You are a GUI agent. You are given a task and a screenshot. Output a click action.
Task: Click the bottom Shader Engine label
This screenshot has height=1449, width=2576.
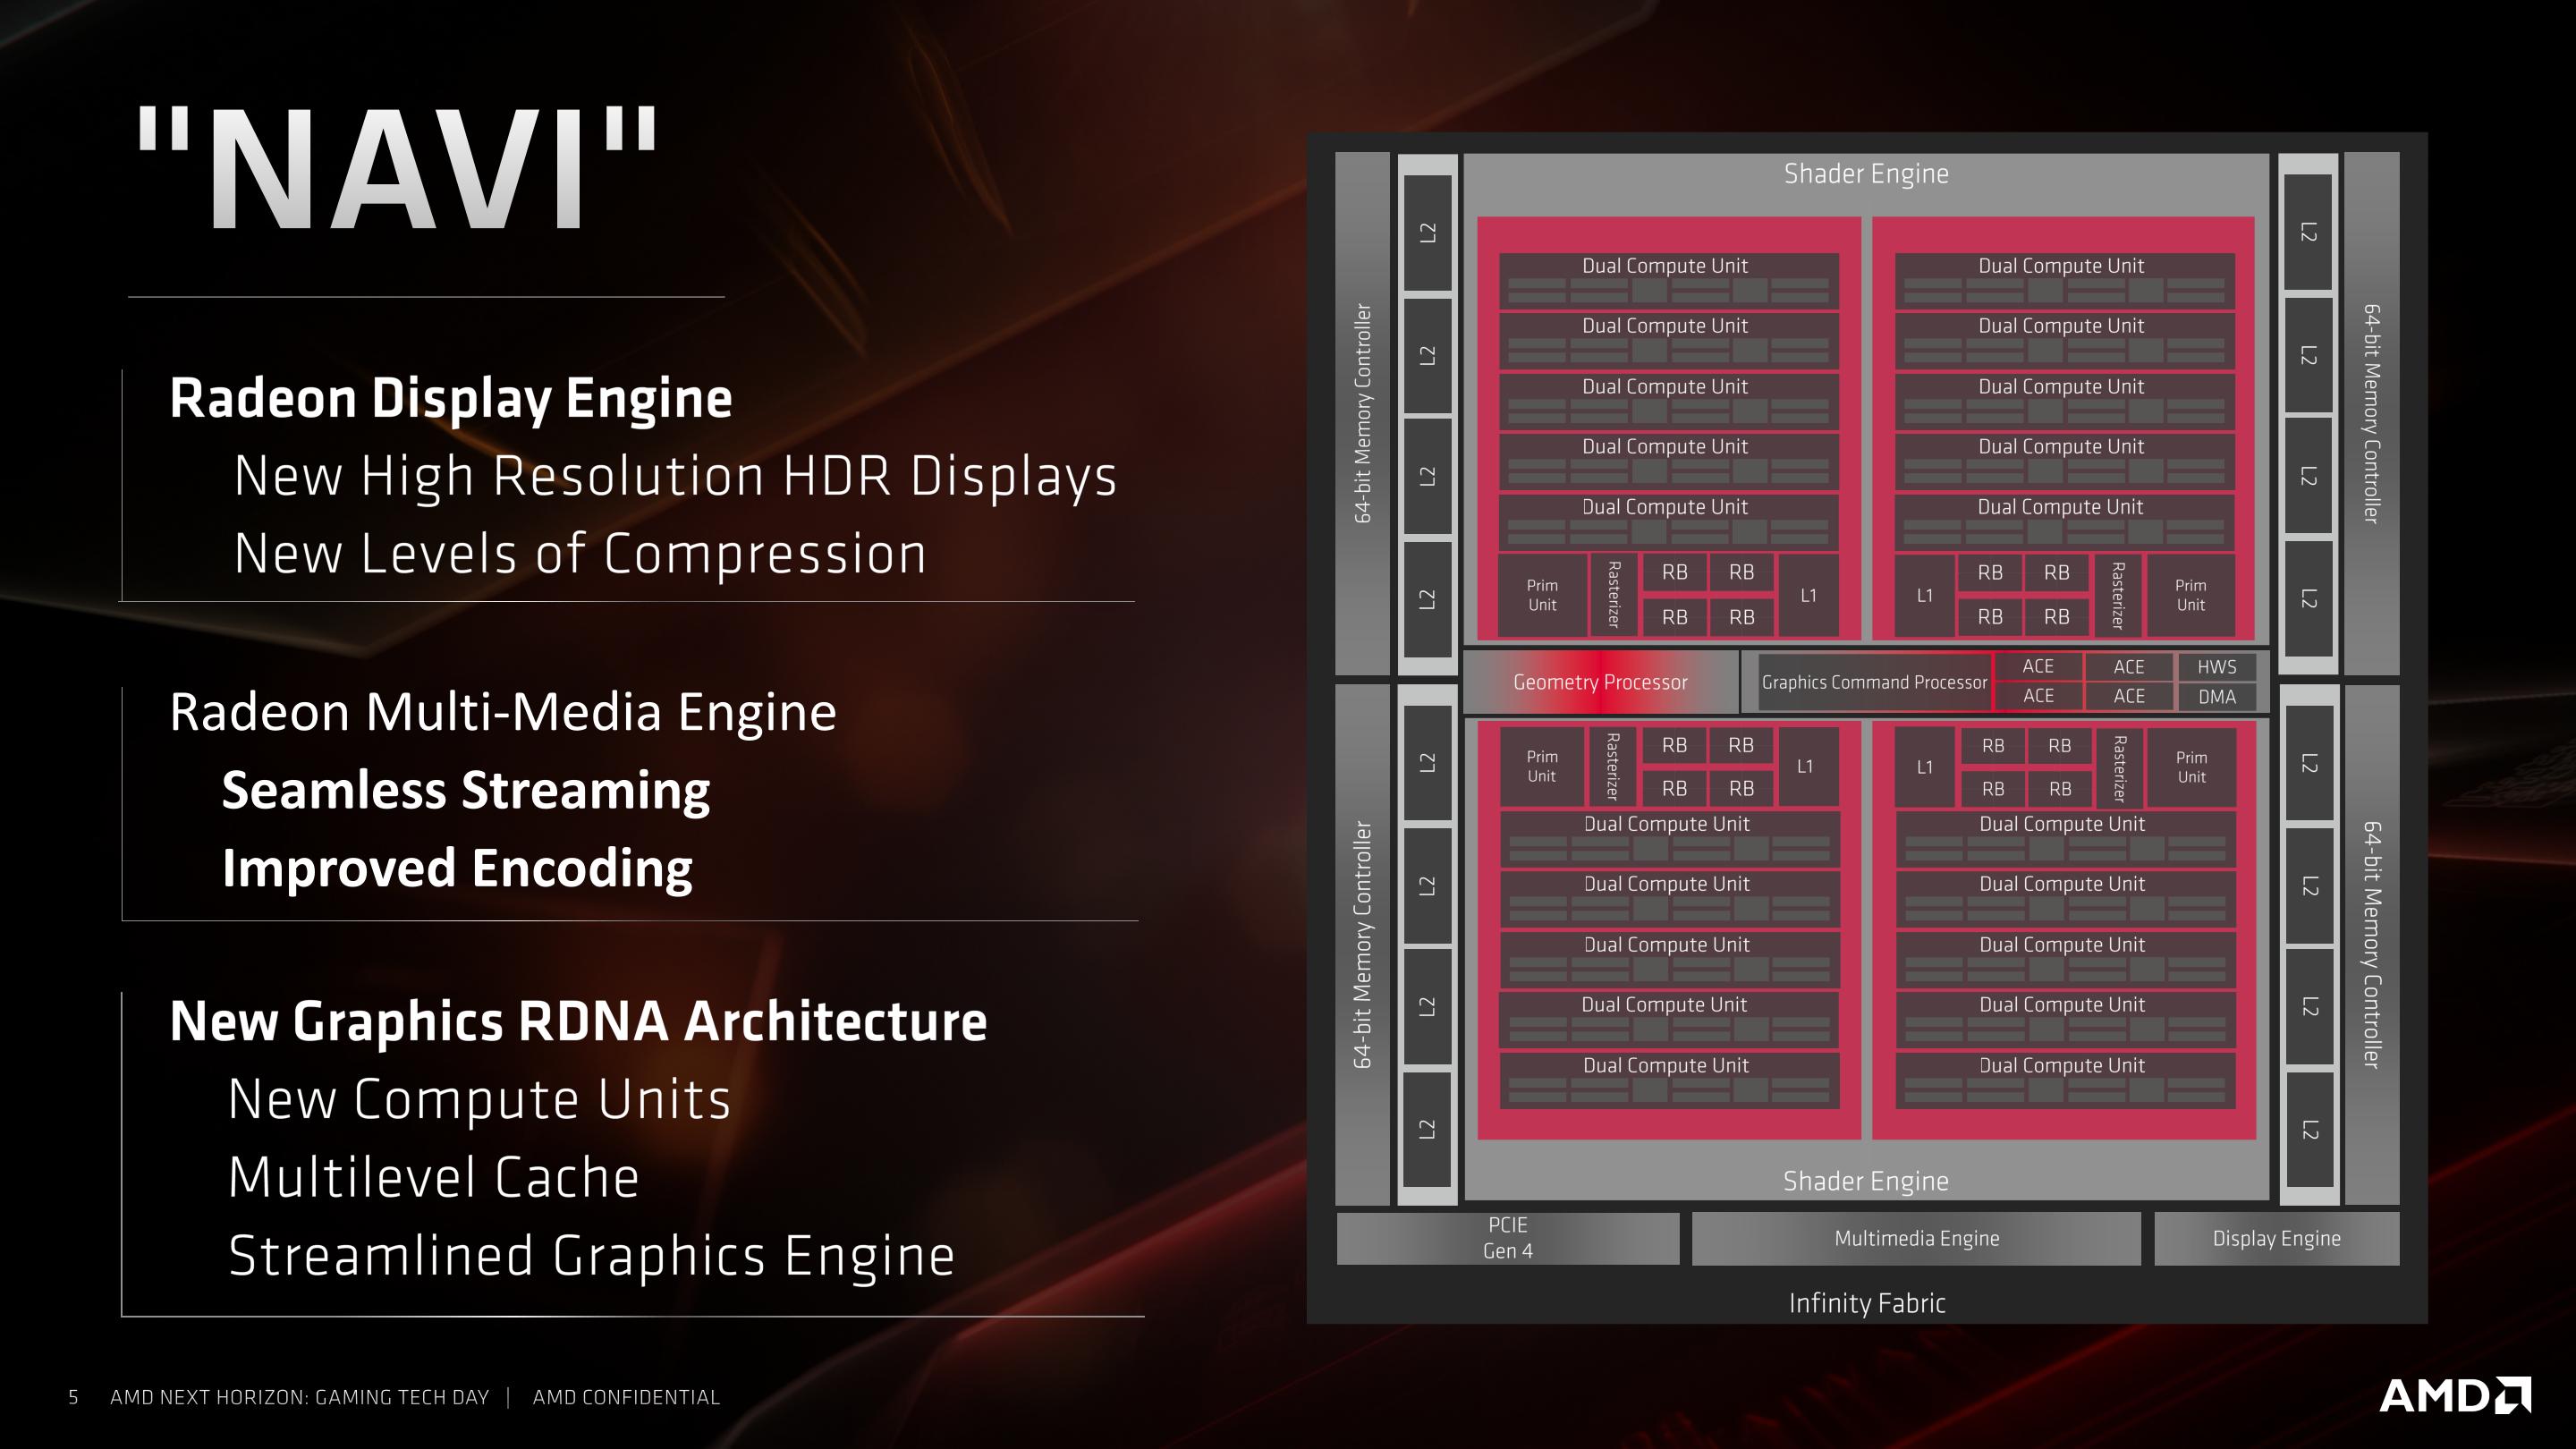pos(1866,1181)
